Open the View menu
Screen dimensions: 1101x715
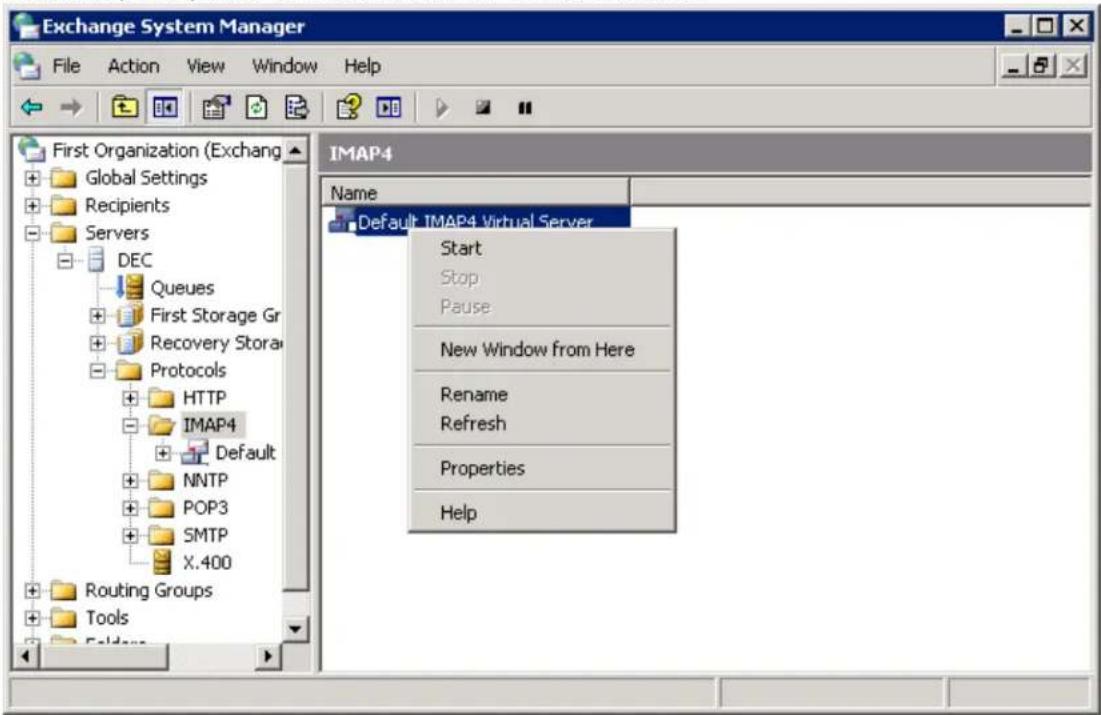tap(205, 66)
